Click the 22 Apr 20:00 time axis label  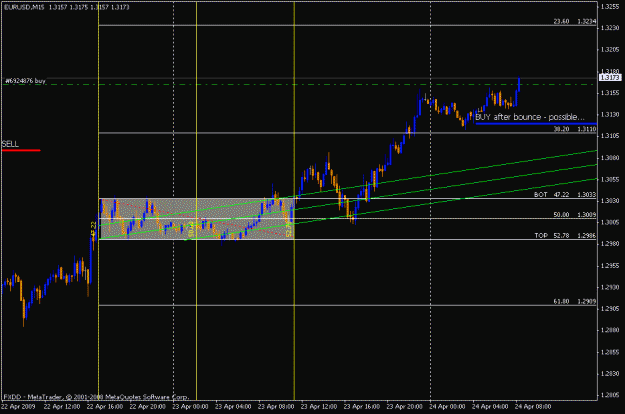pos(147,407)
